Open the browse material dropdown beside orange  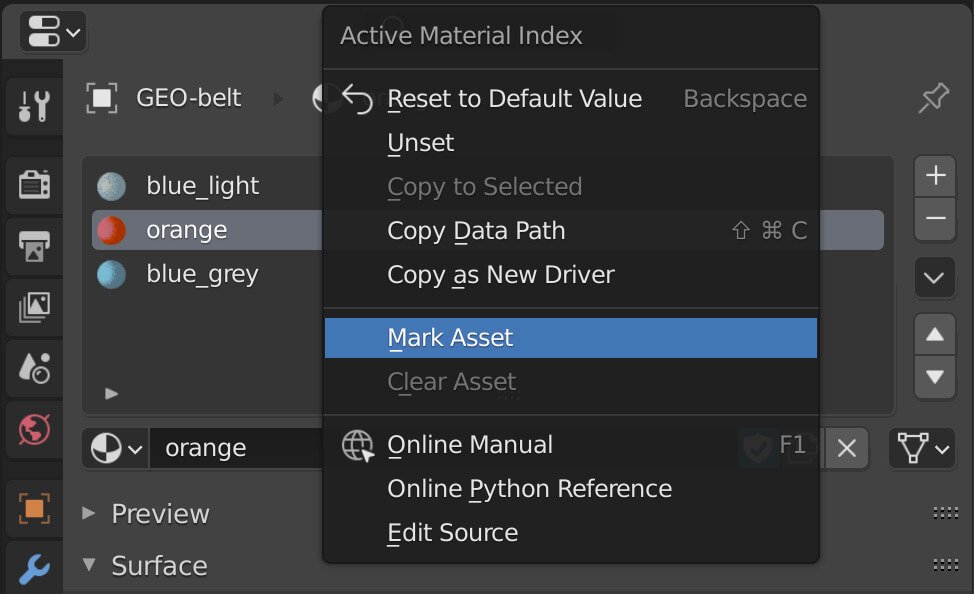pyautogui.click(x=116, y=449)
